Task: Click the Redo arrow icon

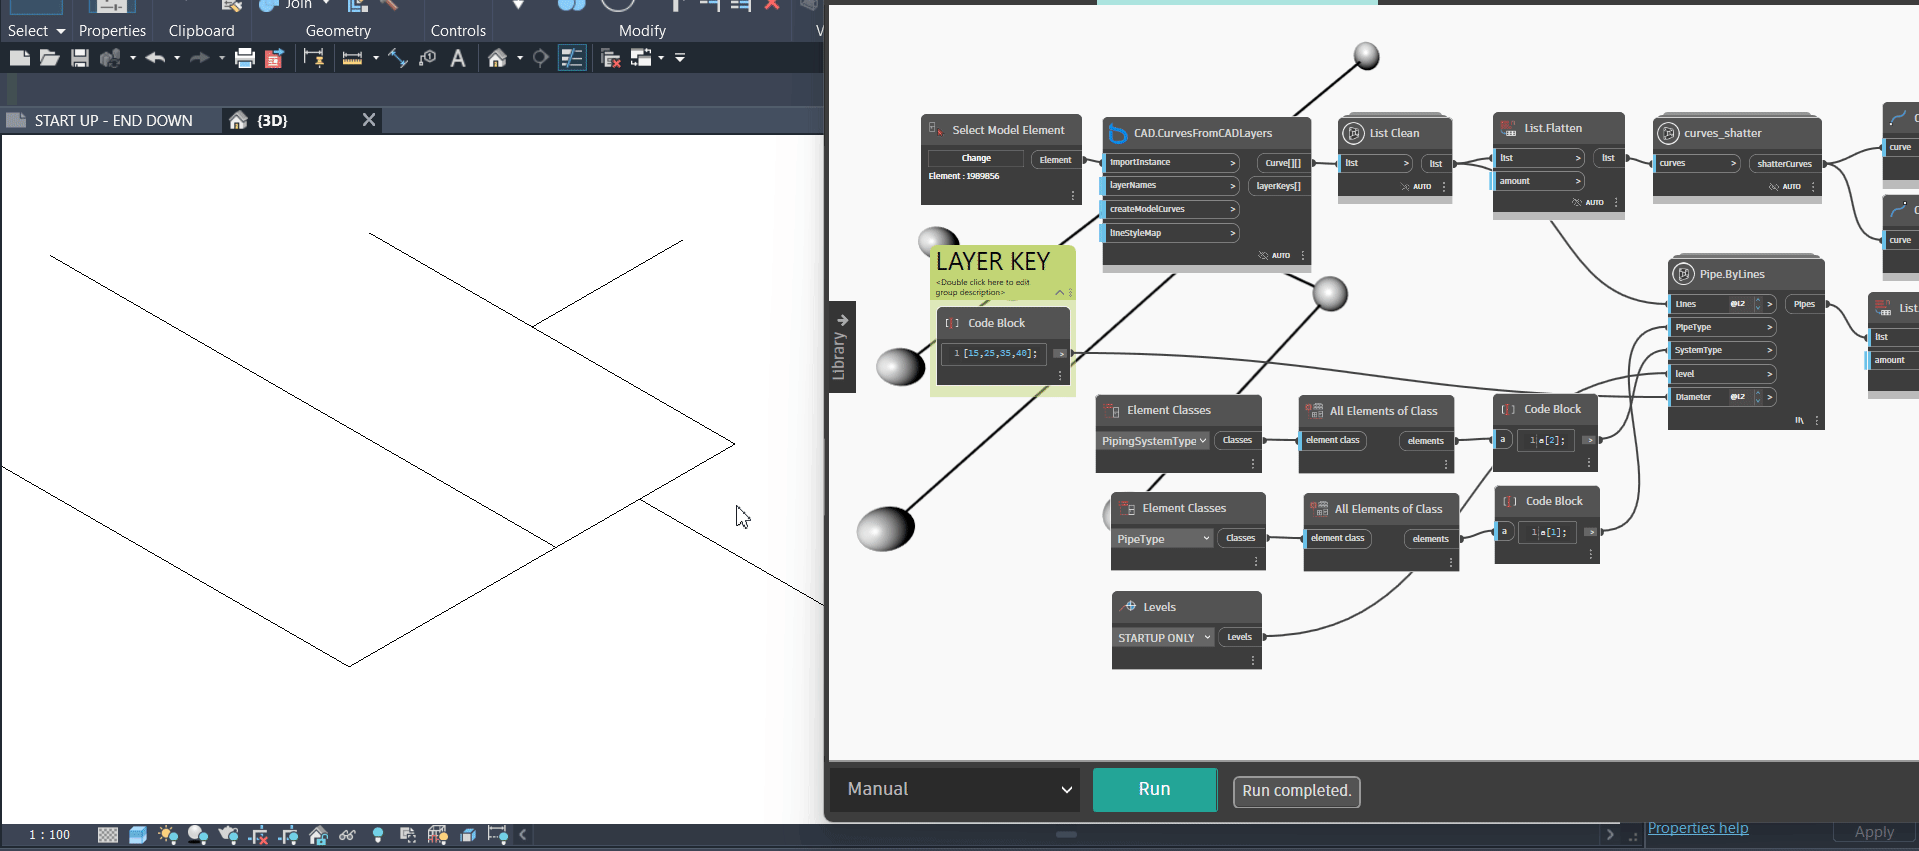Action: [x=200, y=58]
